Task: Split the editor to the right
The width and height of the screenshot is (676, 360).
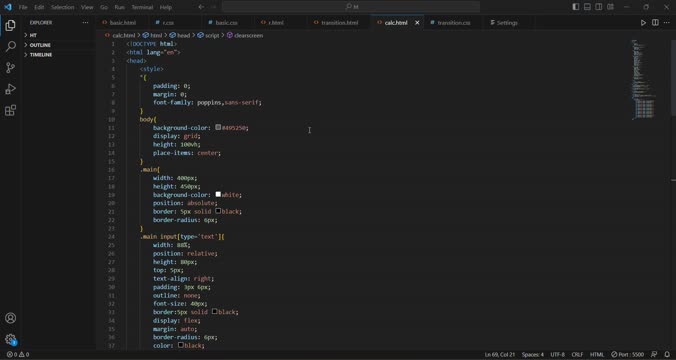Action: point(655,23)
